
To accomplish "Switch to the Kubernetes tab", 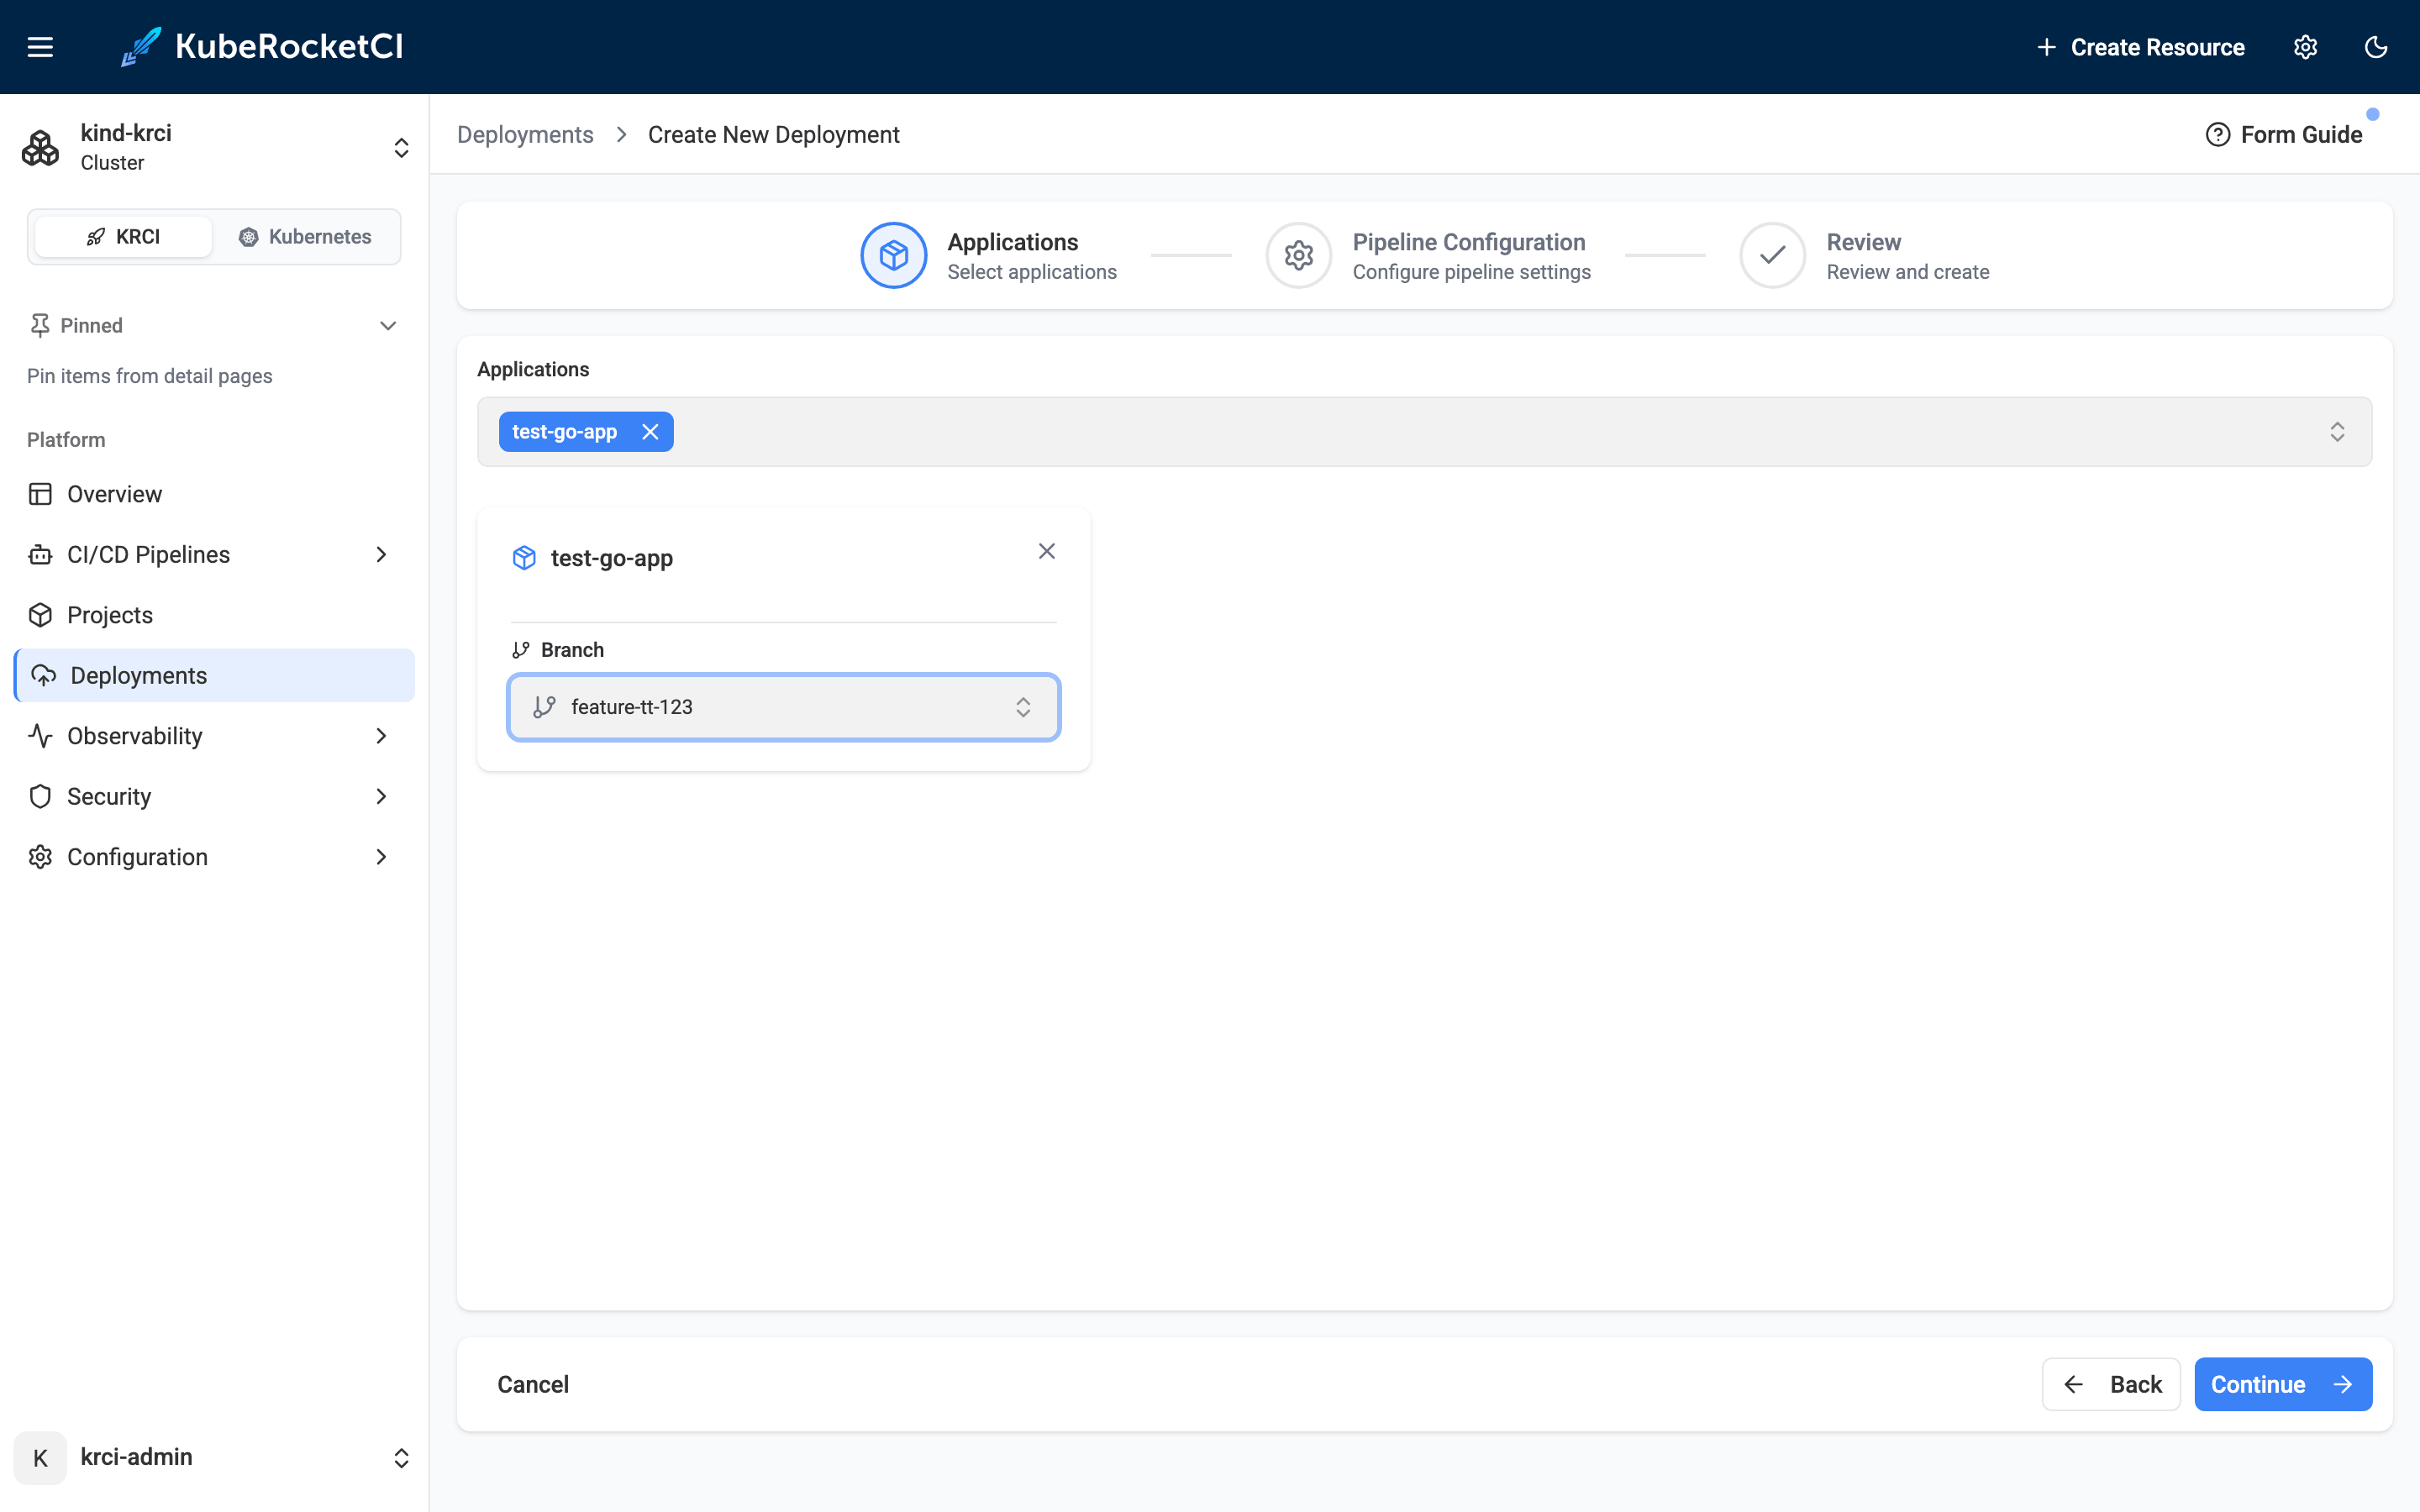I will tap(305, 237).
